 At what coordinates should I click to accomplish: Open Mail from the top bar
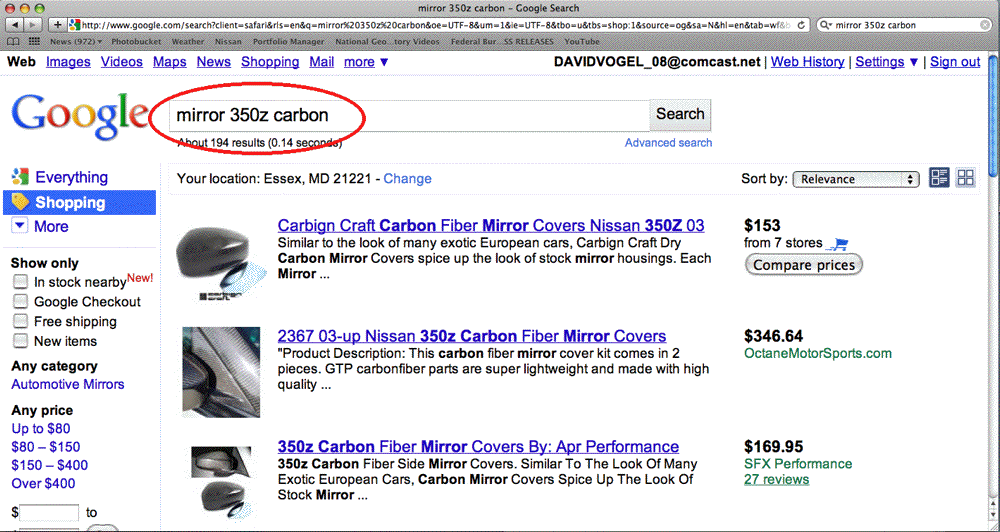(x=321, y=62)
